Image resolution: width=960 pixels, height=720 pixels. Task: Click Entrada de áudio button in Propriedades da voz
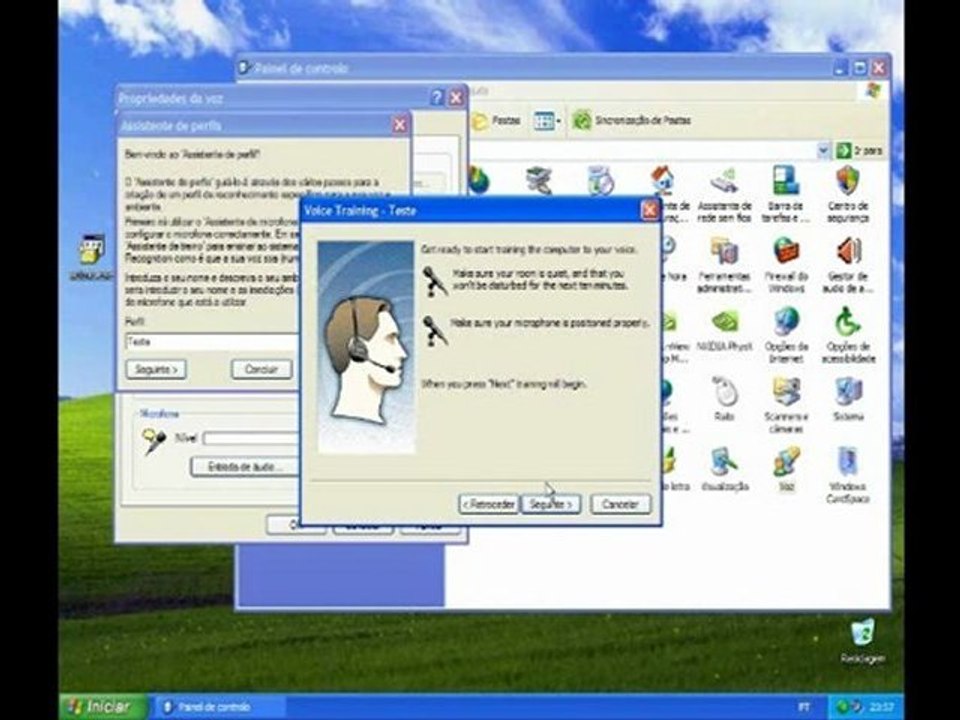[245, 467]
